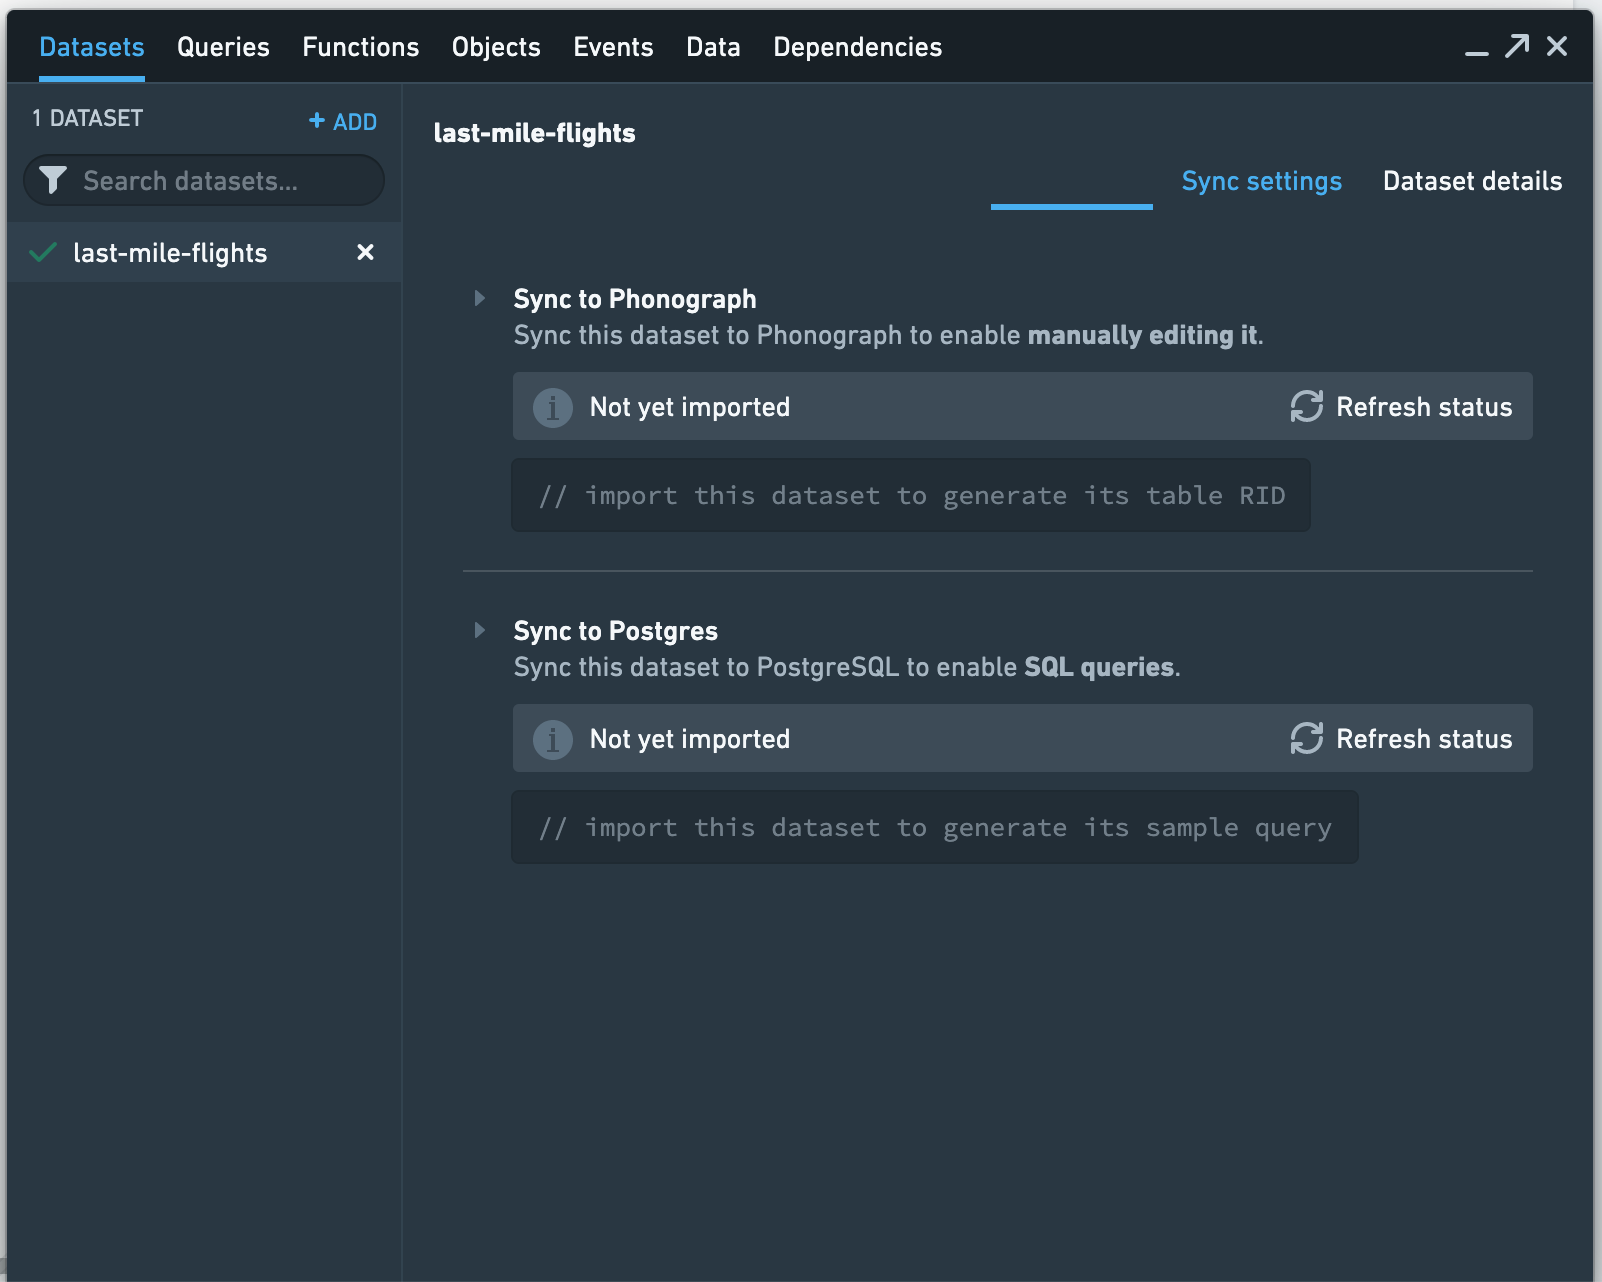Click the sample query code placeholder
The height and width of the screenshot is (1282, 1602).
[x=935, y=827]
